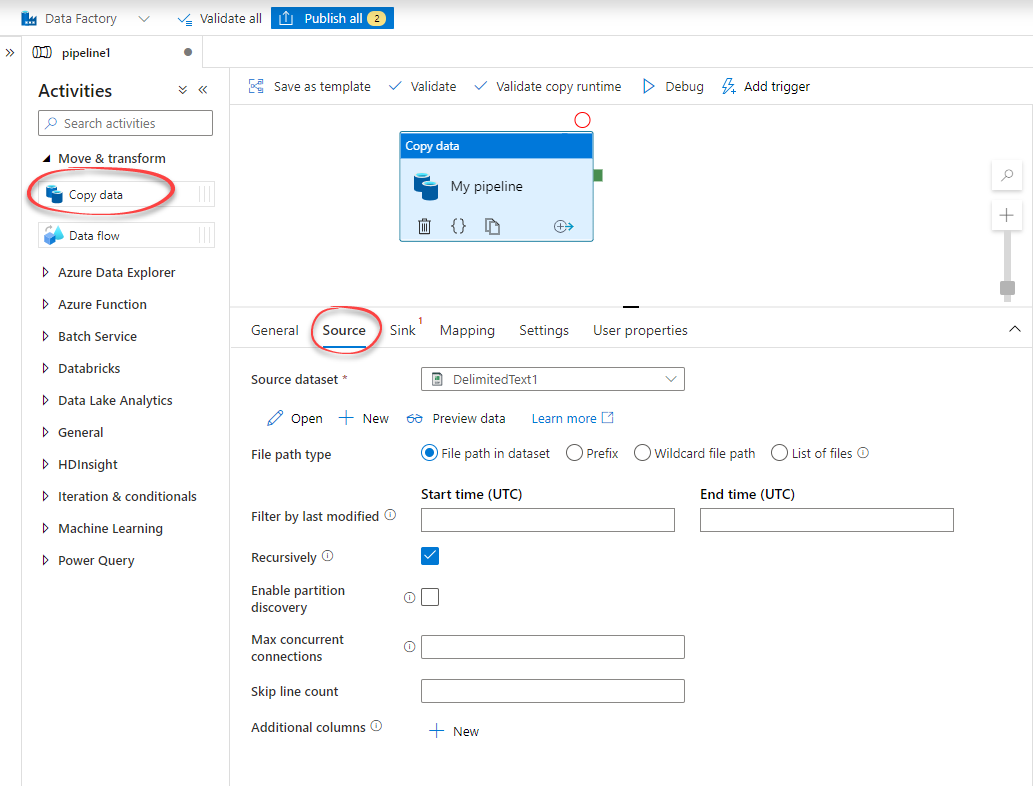Clone the activity with copy icon

pos(492,227)
